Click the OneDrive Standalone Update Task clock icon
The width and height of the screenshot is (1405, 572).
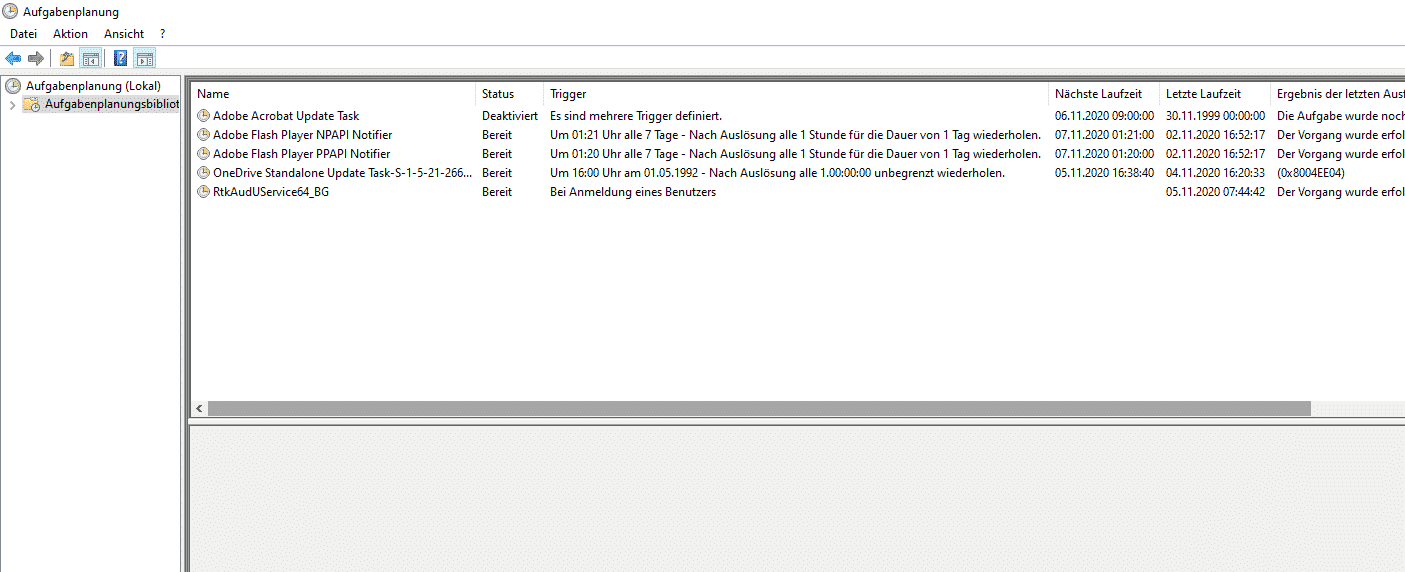[x=204, y=173]
